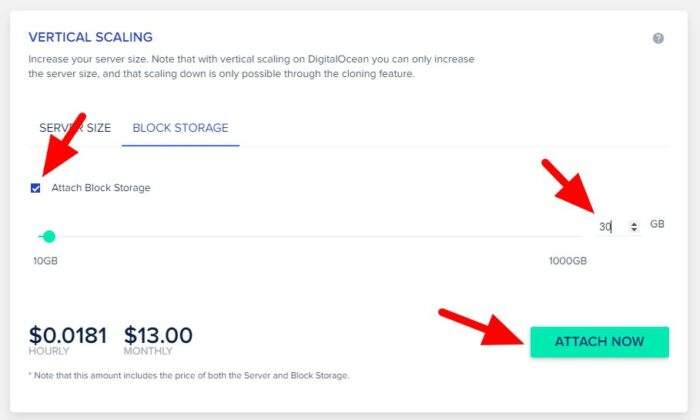The height and width of the screenshot is (420, 700).
Task: Select the Block Storage tab
Action: point(180,128)
